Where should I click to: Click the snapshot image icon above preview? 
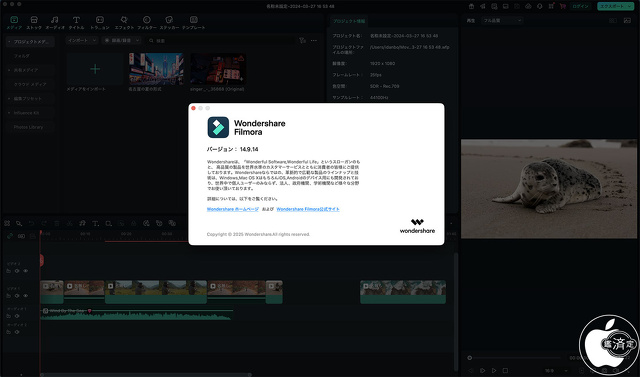627,20
